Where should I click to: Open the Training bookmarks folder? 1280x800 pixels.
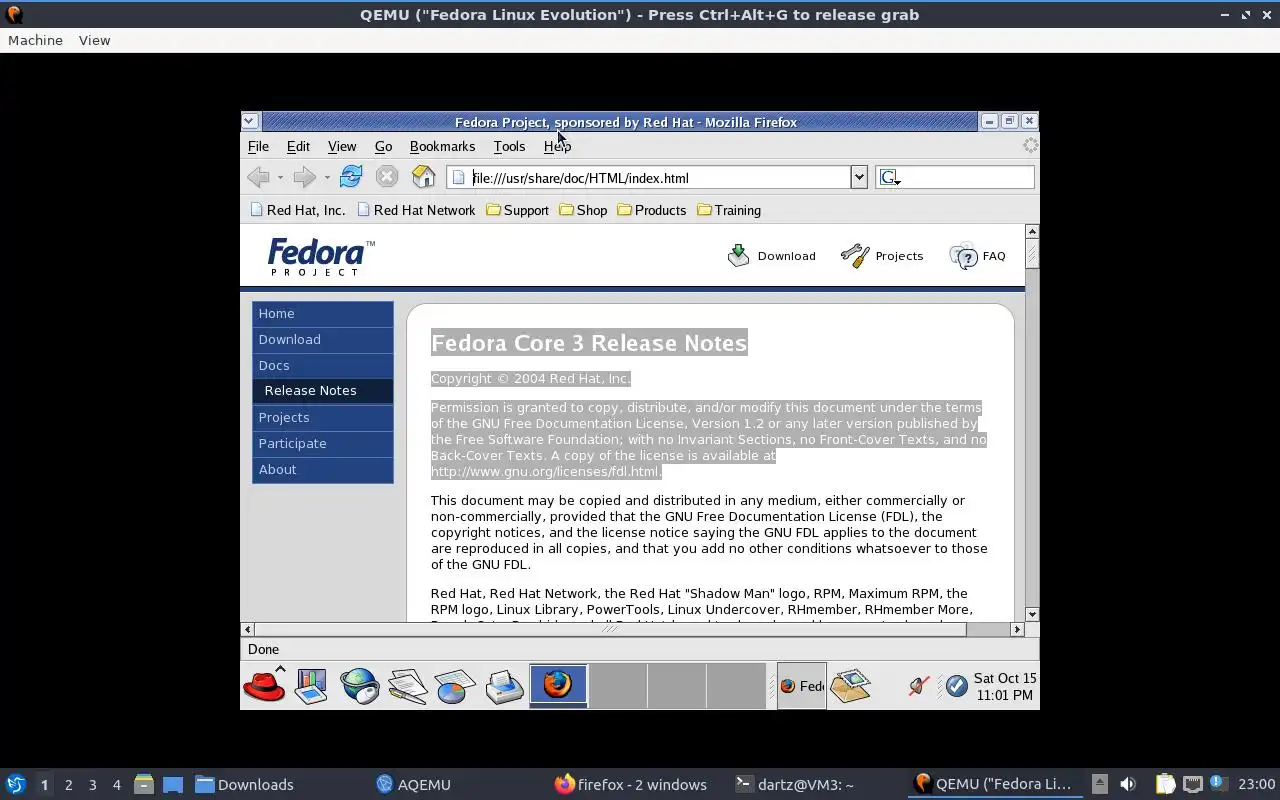click(729, 210)
